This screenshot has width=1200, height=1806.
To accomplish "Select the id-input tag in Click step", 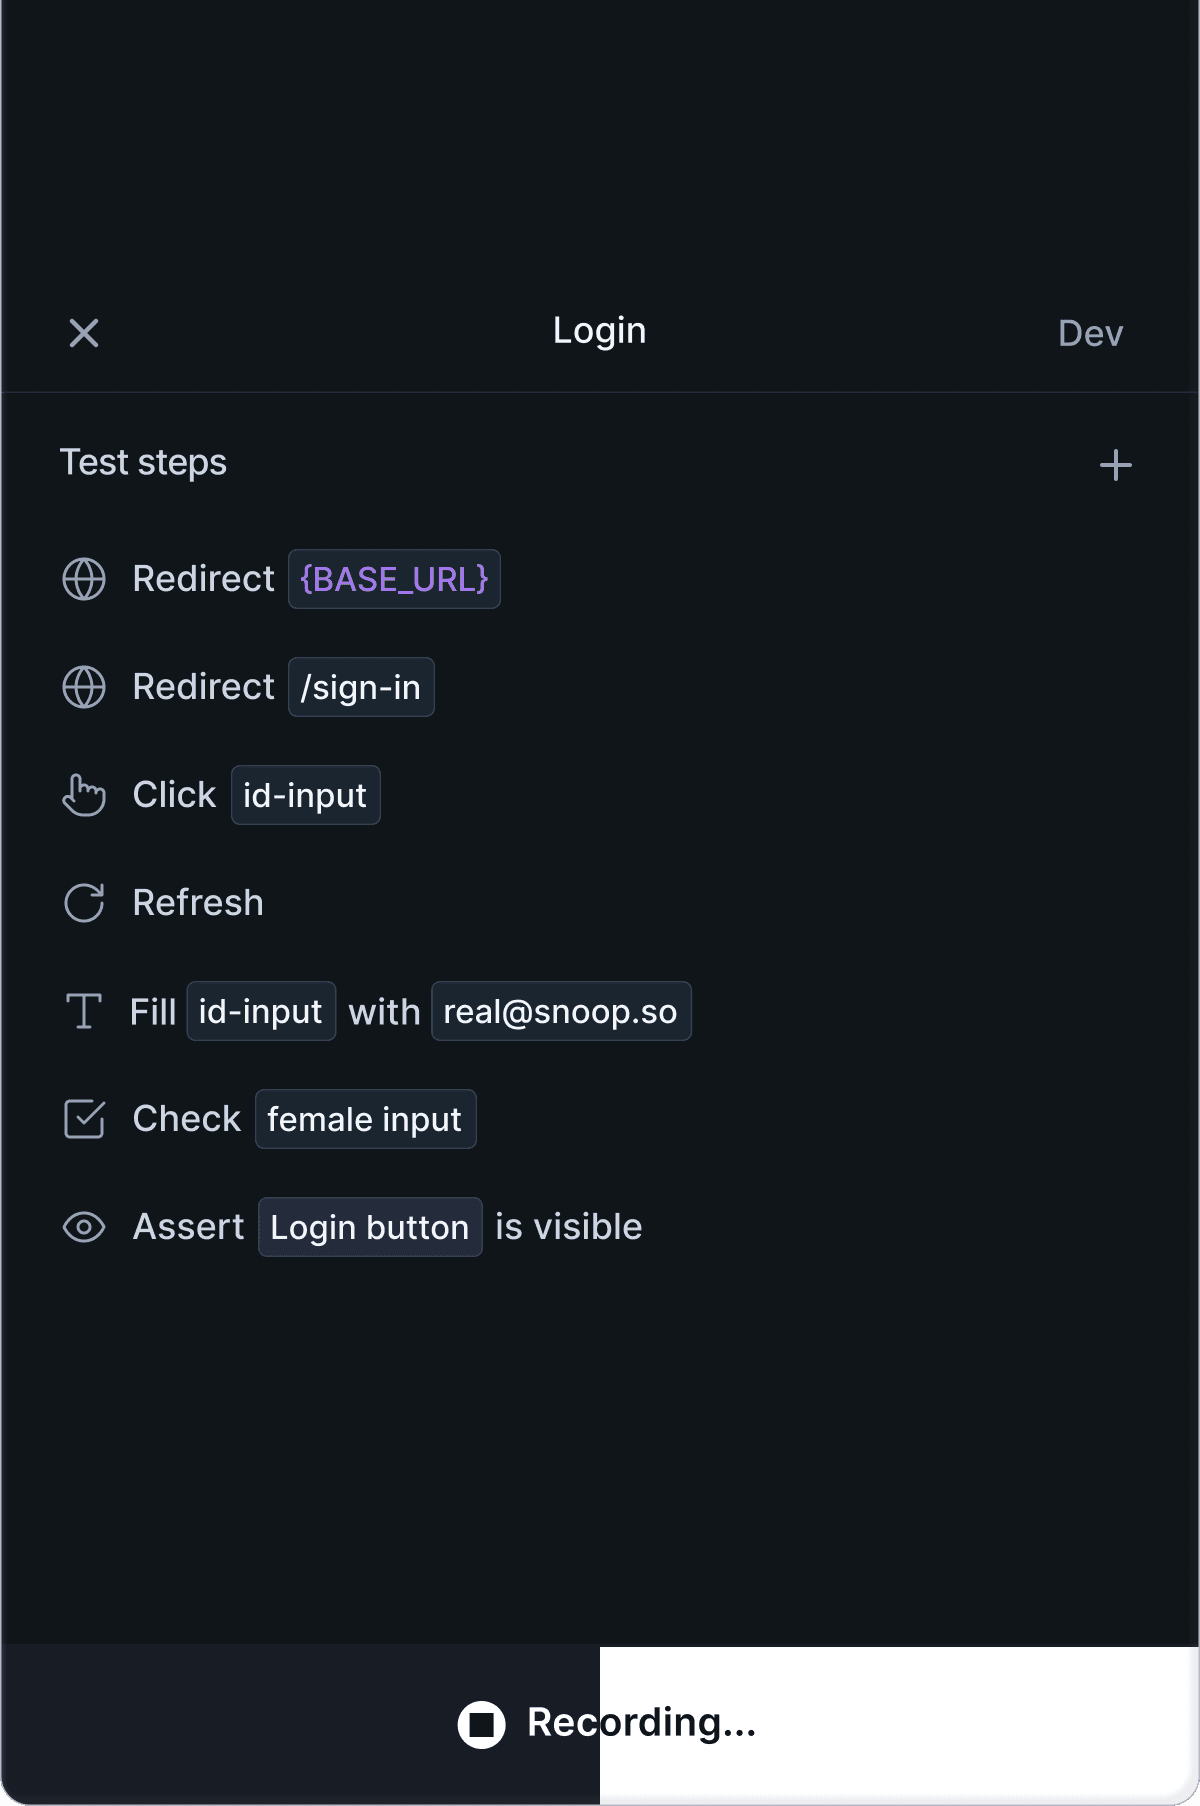I will [305, 795].
